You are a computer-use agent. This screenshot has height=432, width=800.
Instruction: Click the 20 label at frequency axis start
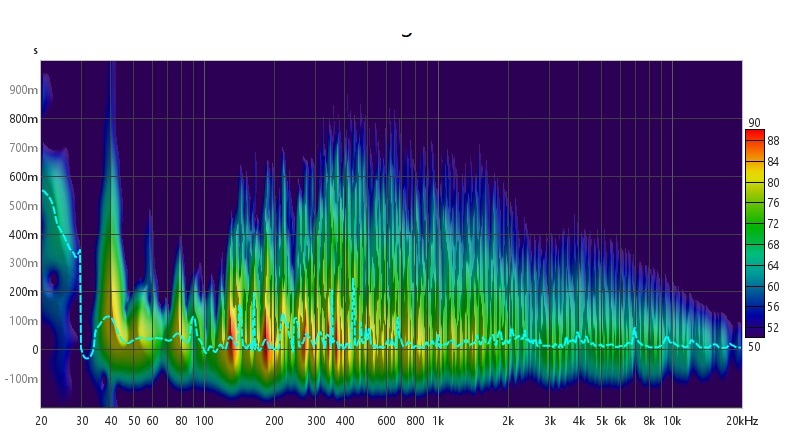[x=42, y=421]
